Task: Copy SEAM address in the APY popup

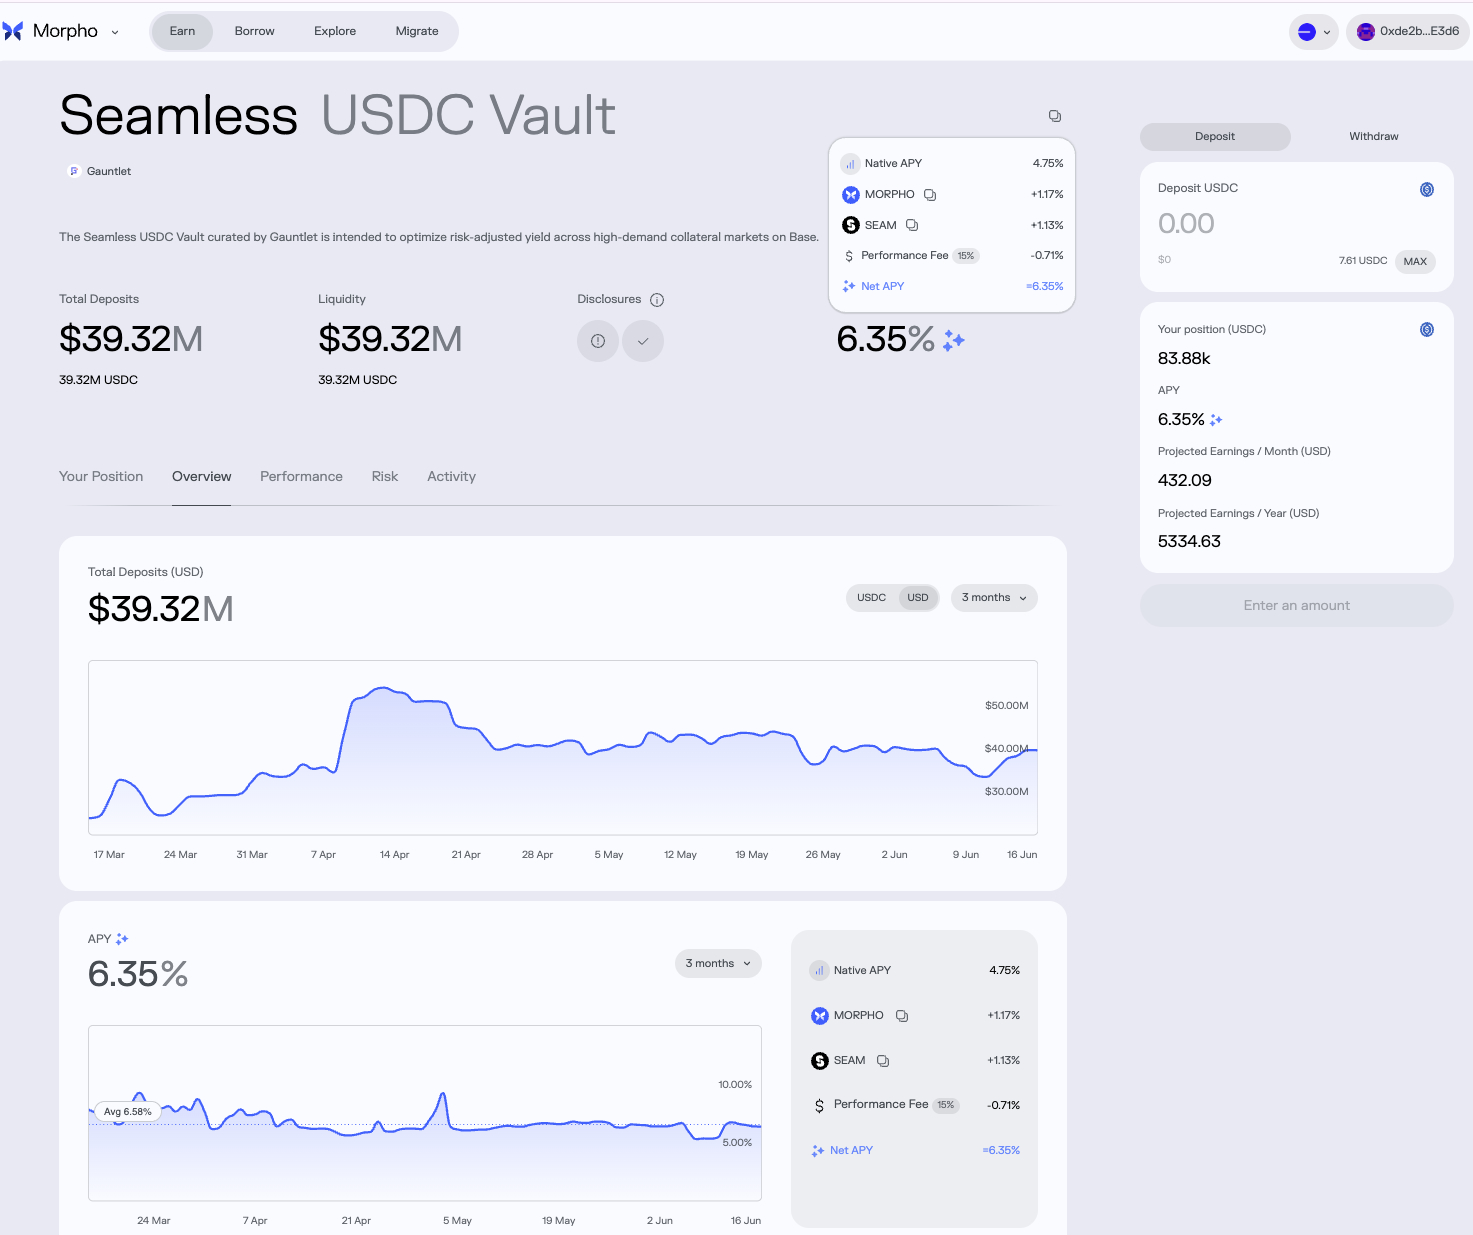Action: point(912,225)
